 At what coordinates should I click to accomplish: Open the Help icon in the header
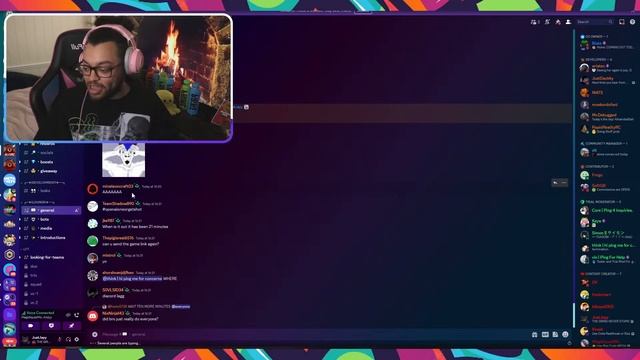click(x=632, y=22)
